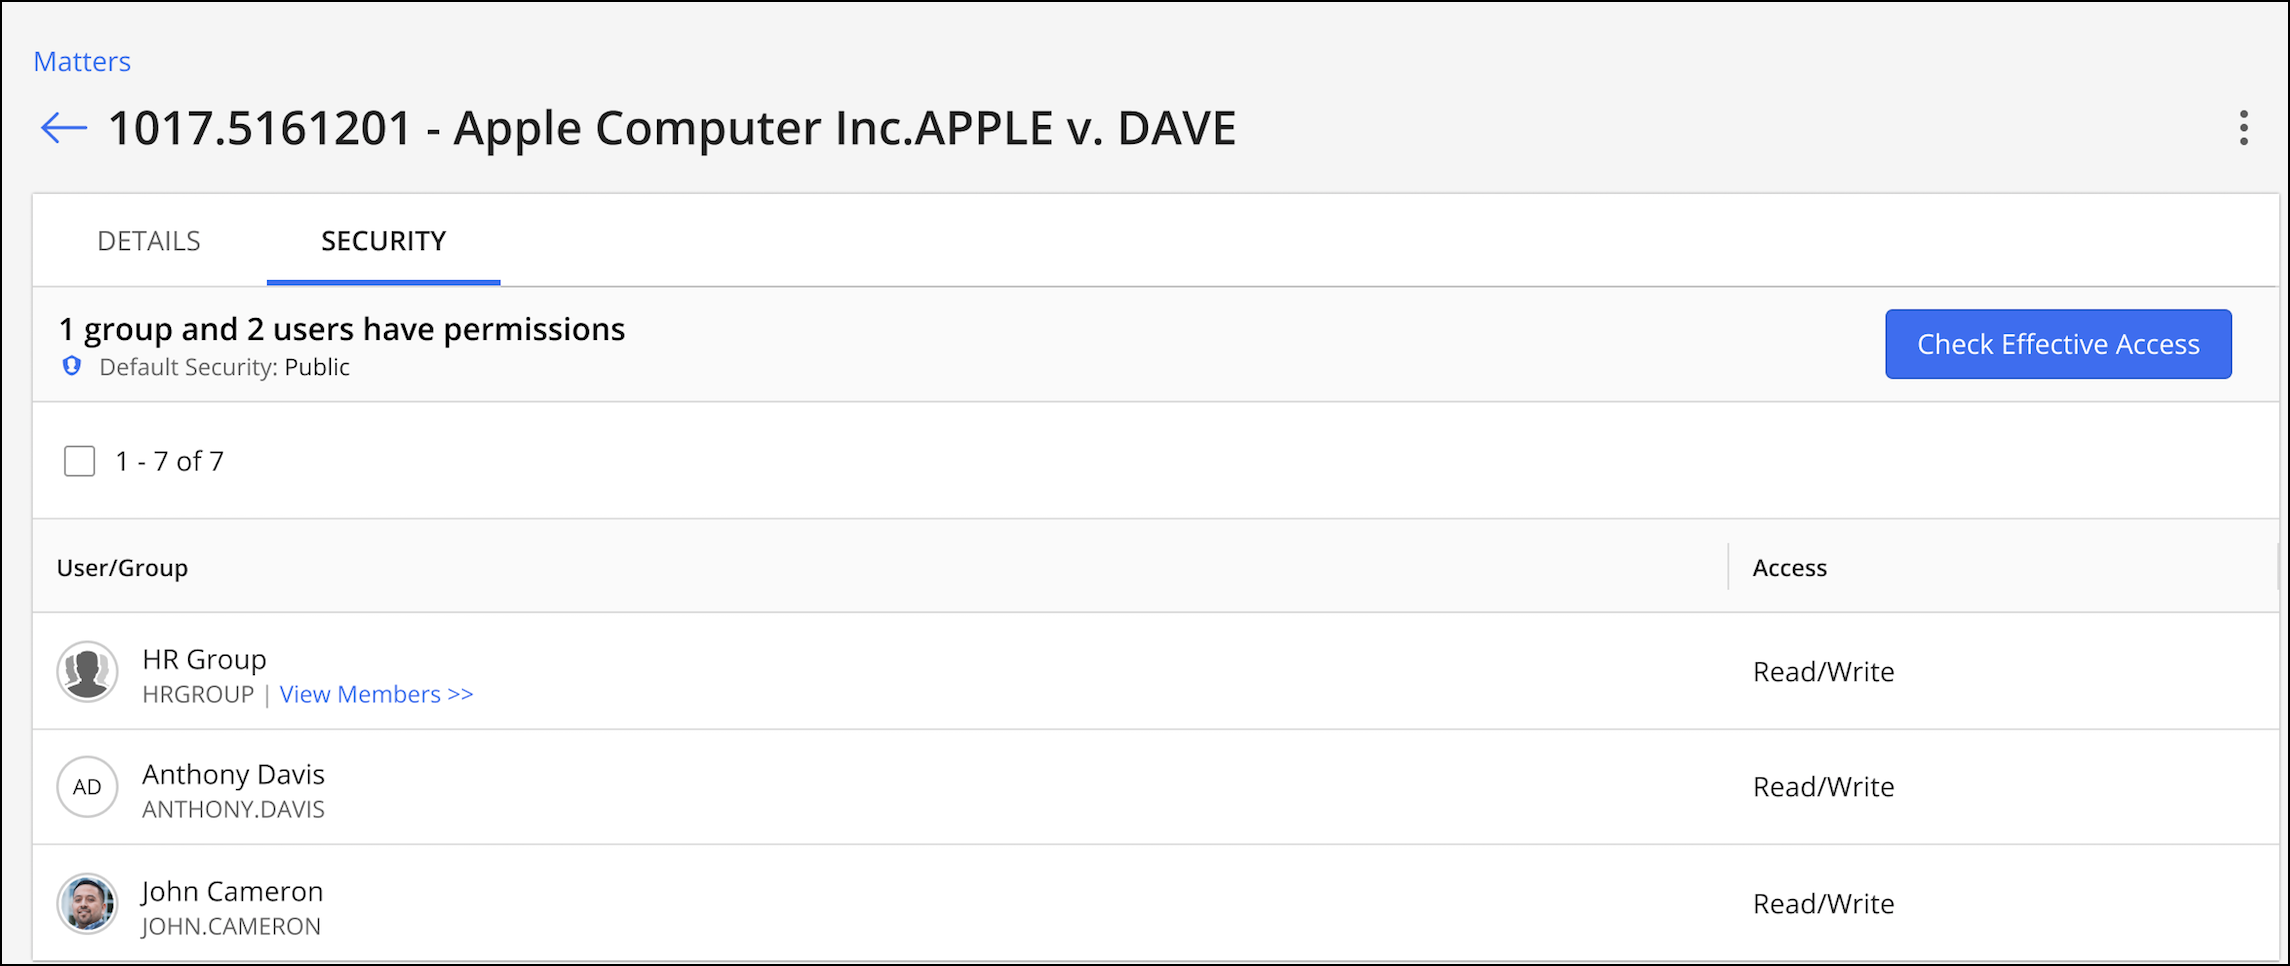Switch to the DETAILS tab

coord(149,241)
